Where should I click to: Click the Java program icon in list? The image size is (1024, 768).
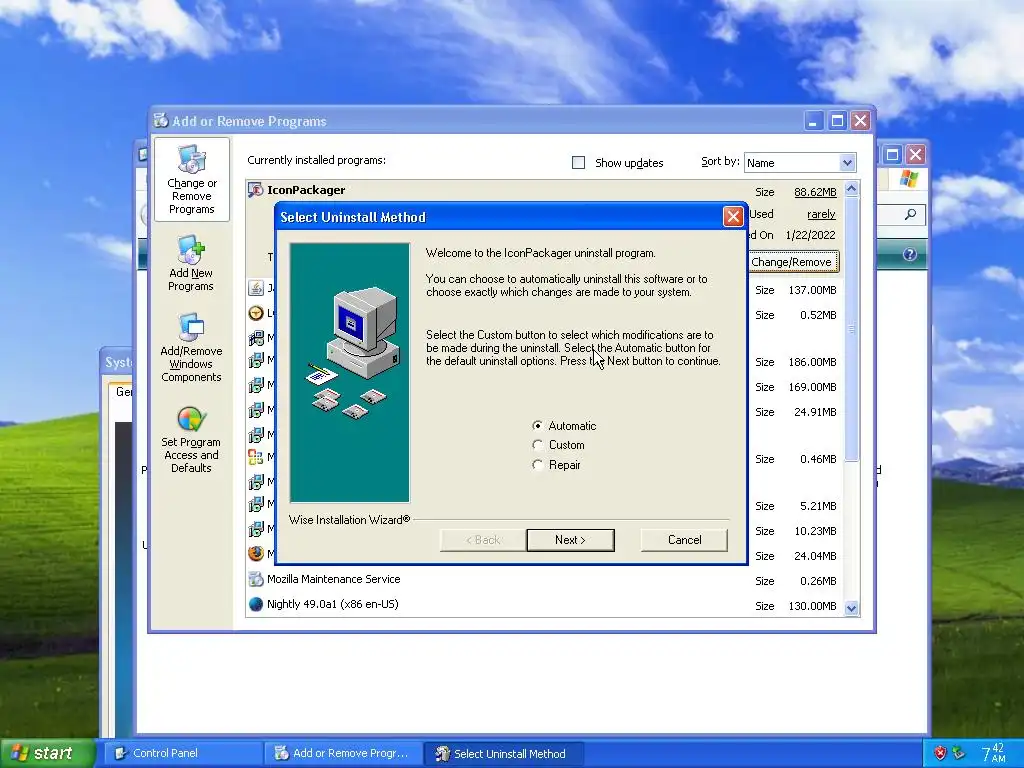(x=256, y=288)
